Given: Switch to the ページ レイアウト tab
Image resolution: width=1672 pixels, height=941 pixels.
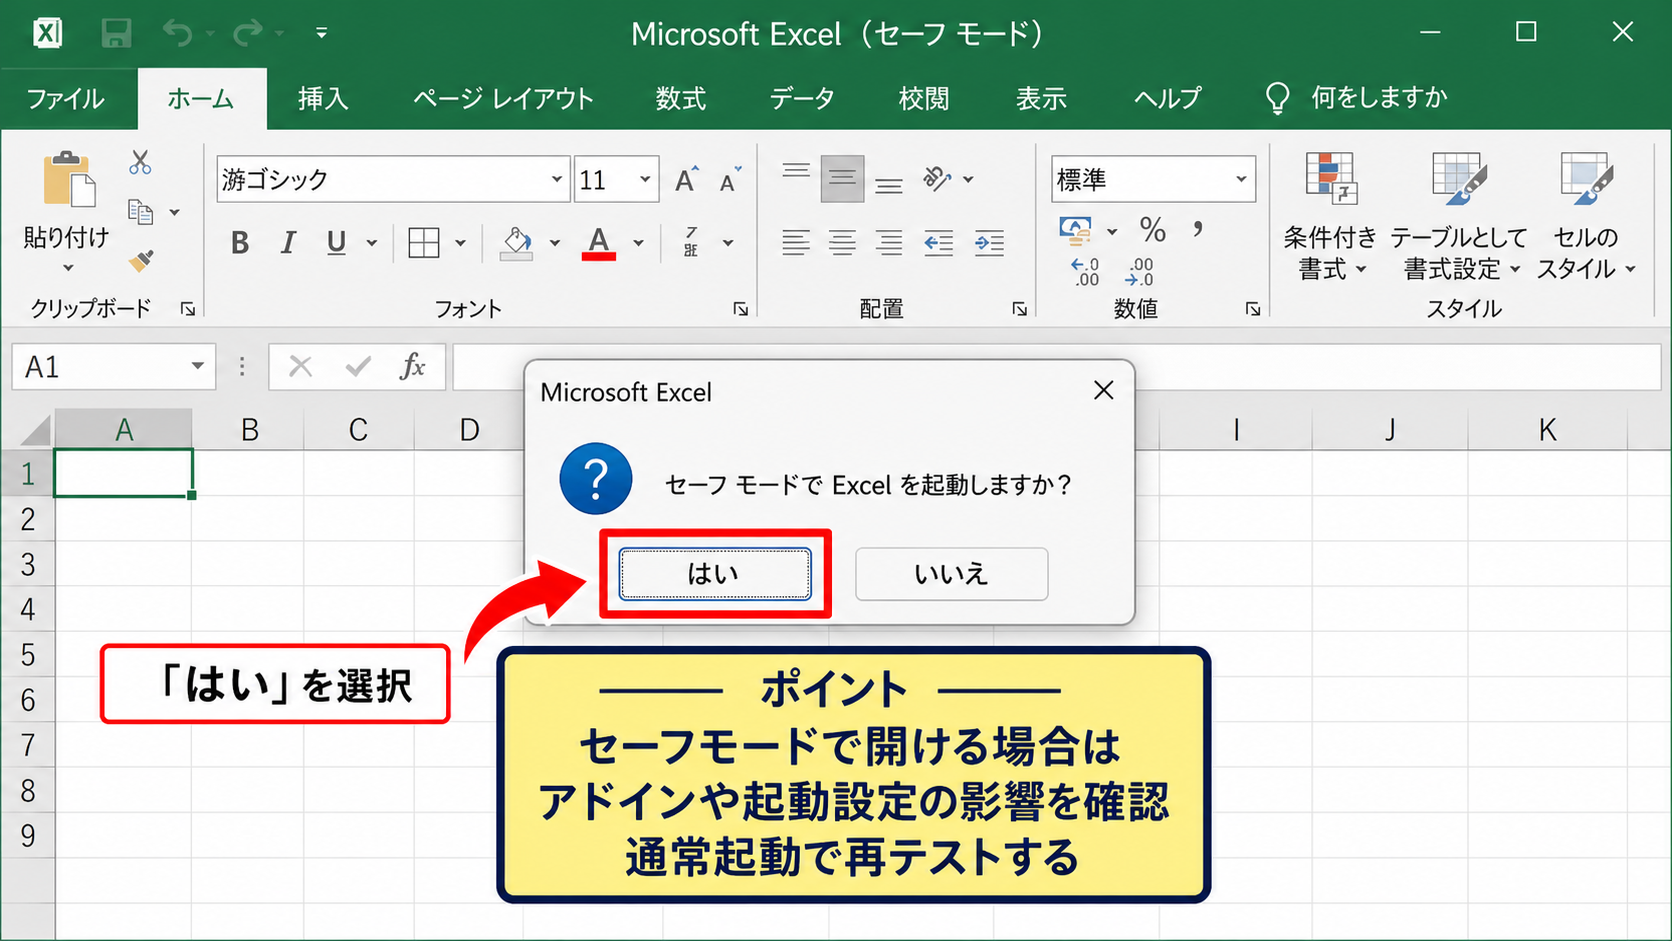Looking at the screenshot, I should pos(503,99).
